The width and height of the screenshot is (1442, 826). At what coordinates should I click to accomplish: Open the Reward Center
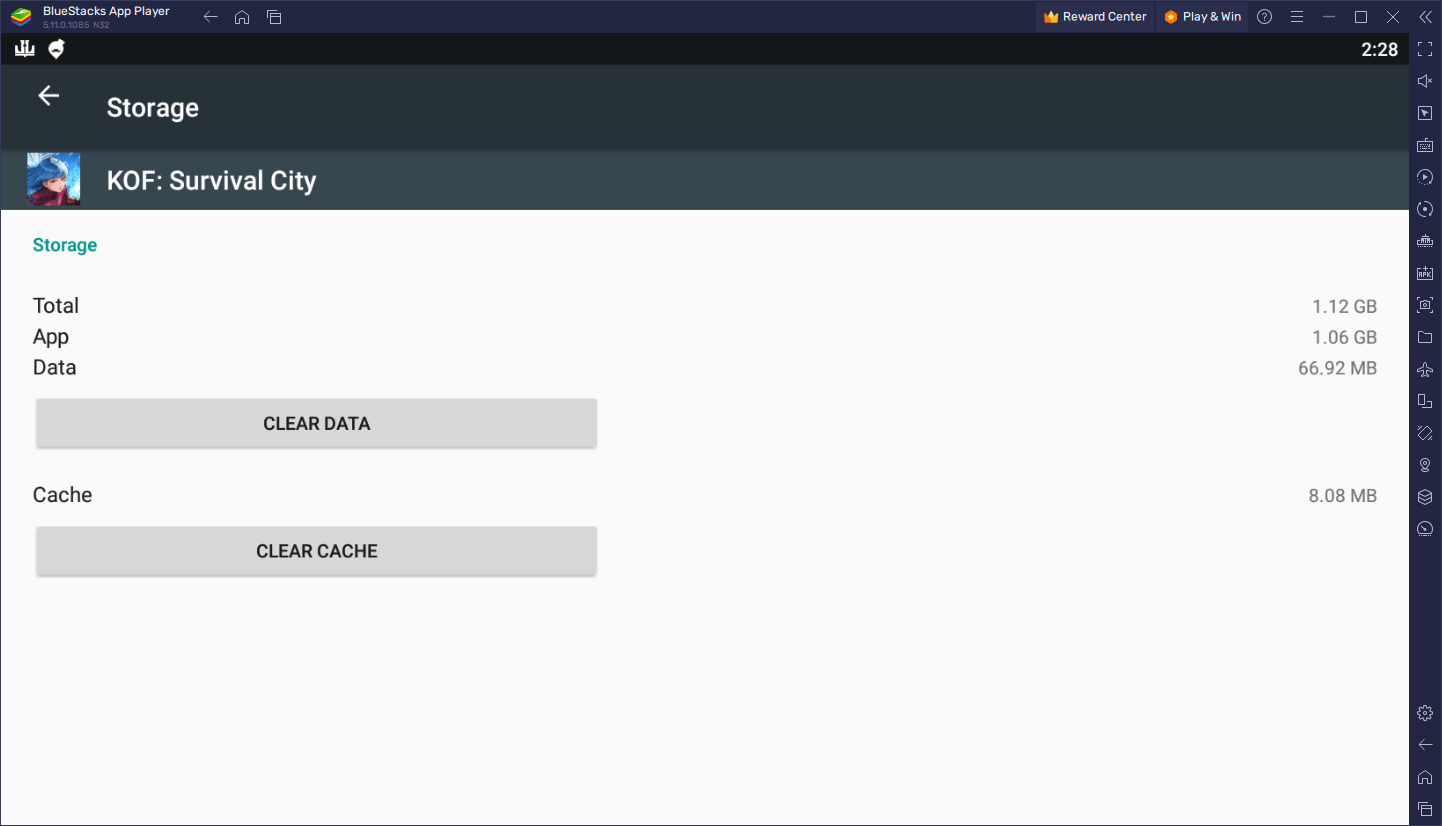pyautogui.click(x=1095, y=16)
